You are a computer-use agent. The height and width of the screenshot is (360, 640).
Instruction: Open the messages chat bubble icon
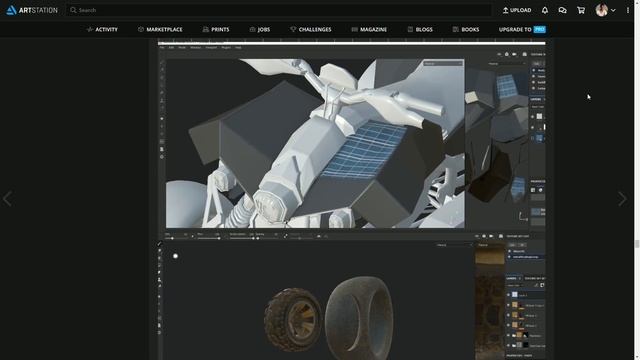[x=562, y=10]
